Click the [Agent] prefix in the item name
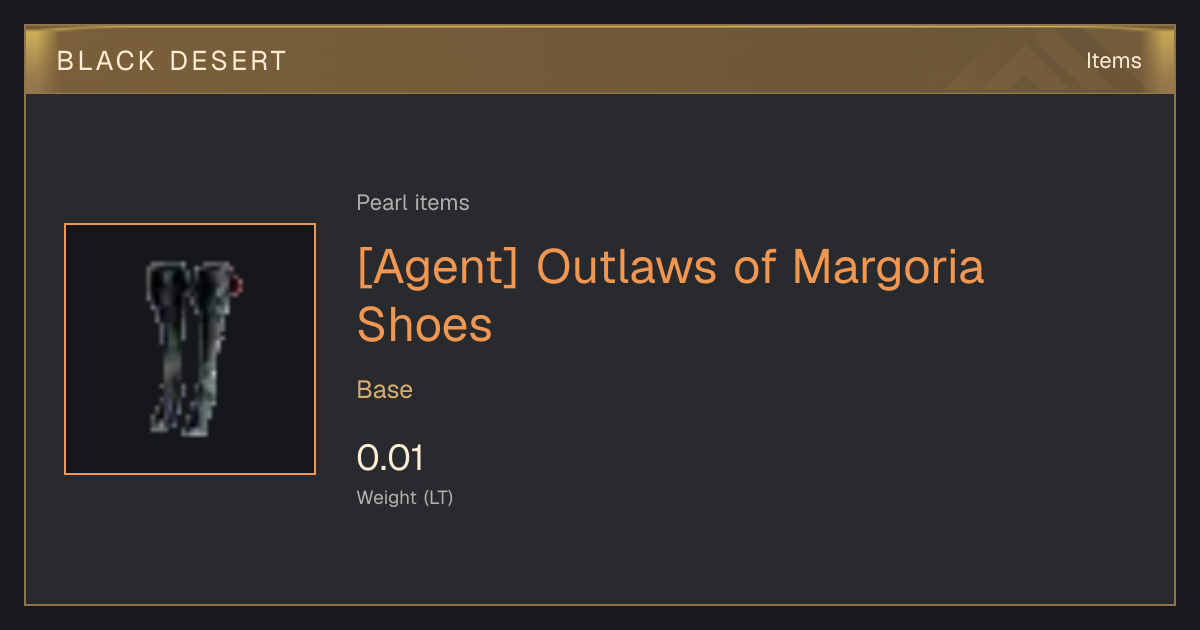This screenshot has width=1200, height=630. tap(437, 268)
